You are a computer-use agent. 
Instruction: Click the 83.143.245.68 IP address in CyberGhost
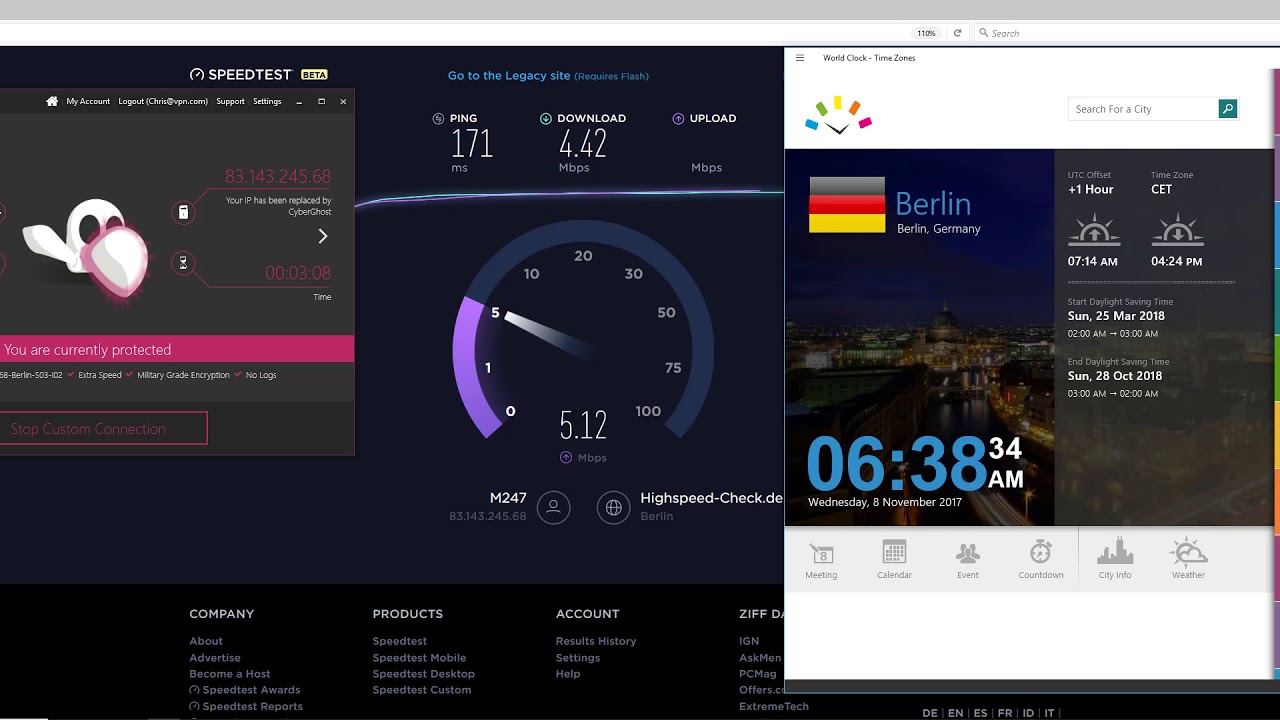(278, 176)
